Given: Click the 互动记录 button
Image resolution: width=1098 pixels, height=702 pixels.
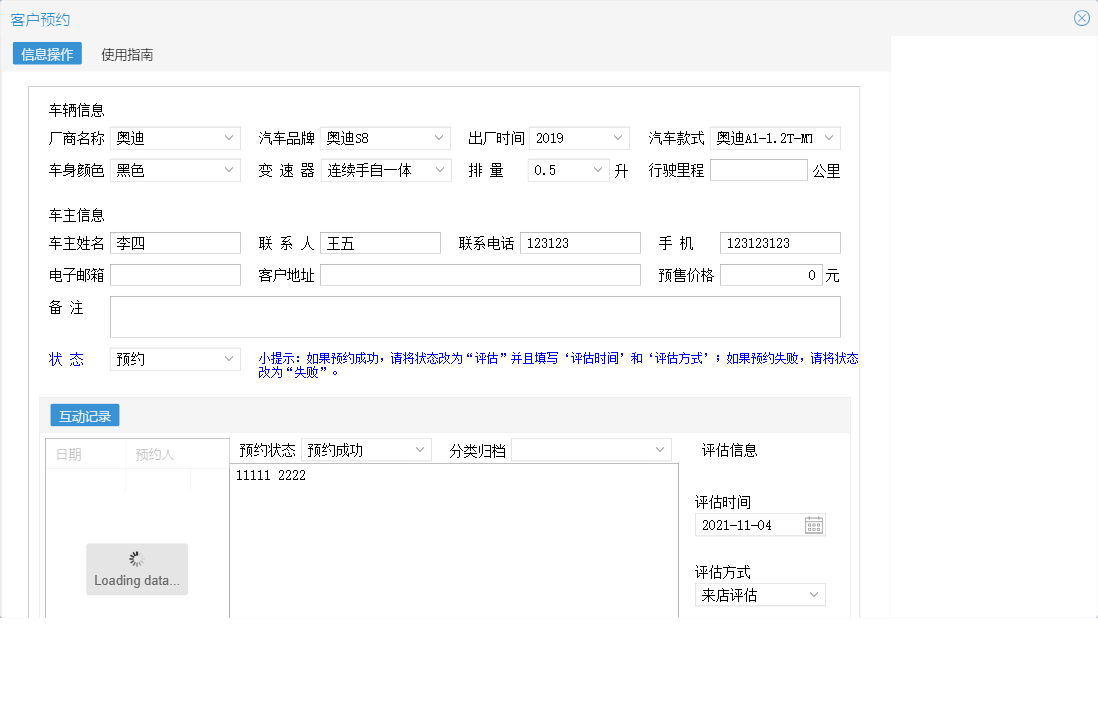Looking at the screenshot, I should [x=84, y=415].
